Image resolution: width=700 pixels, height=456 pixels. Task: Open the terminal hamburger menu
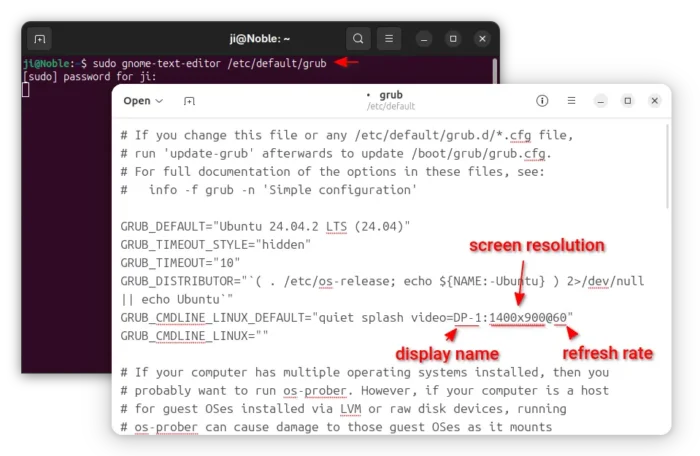[389, 39]
